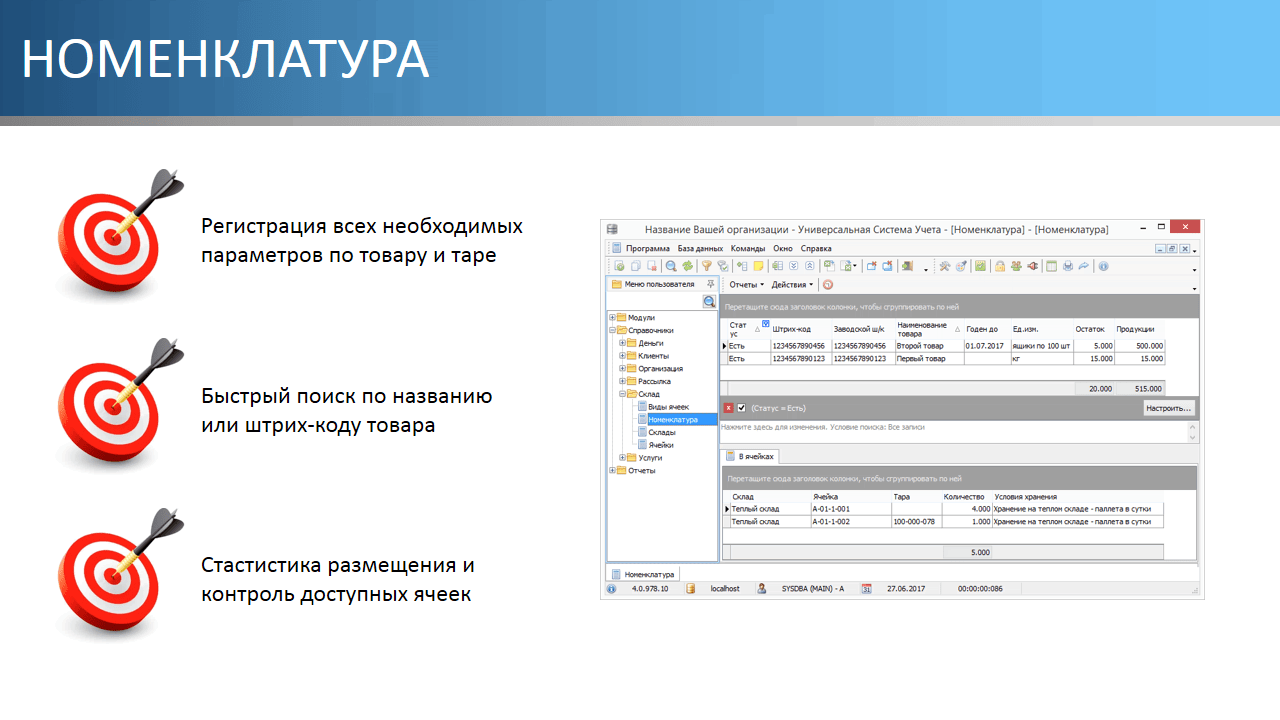Viewport: 1280px width, 720px height.
Task: Switch to the В ячейках tab
Action: [749, 456]
